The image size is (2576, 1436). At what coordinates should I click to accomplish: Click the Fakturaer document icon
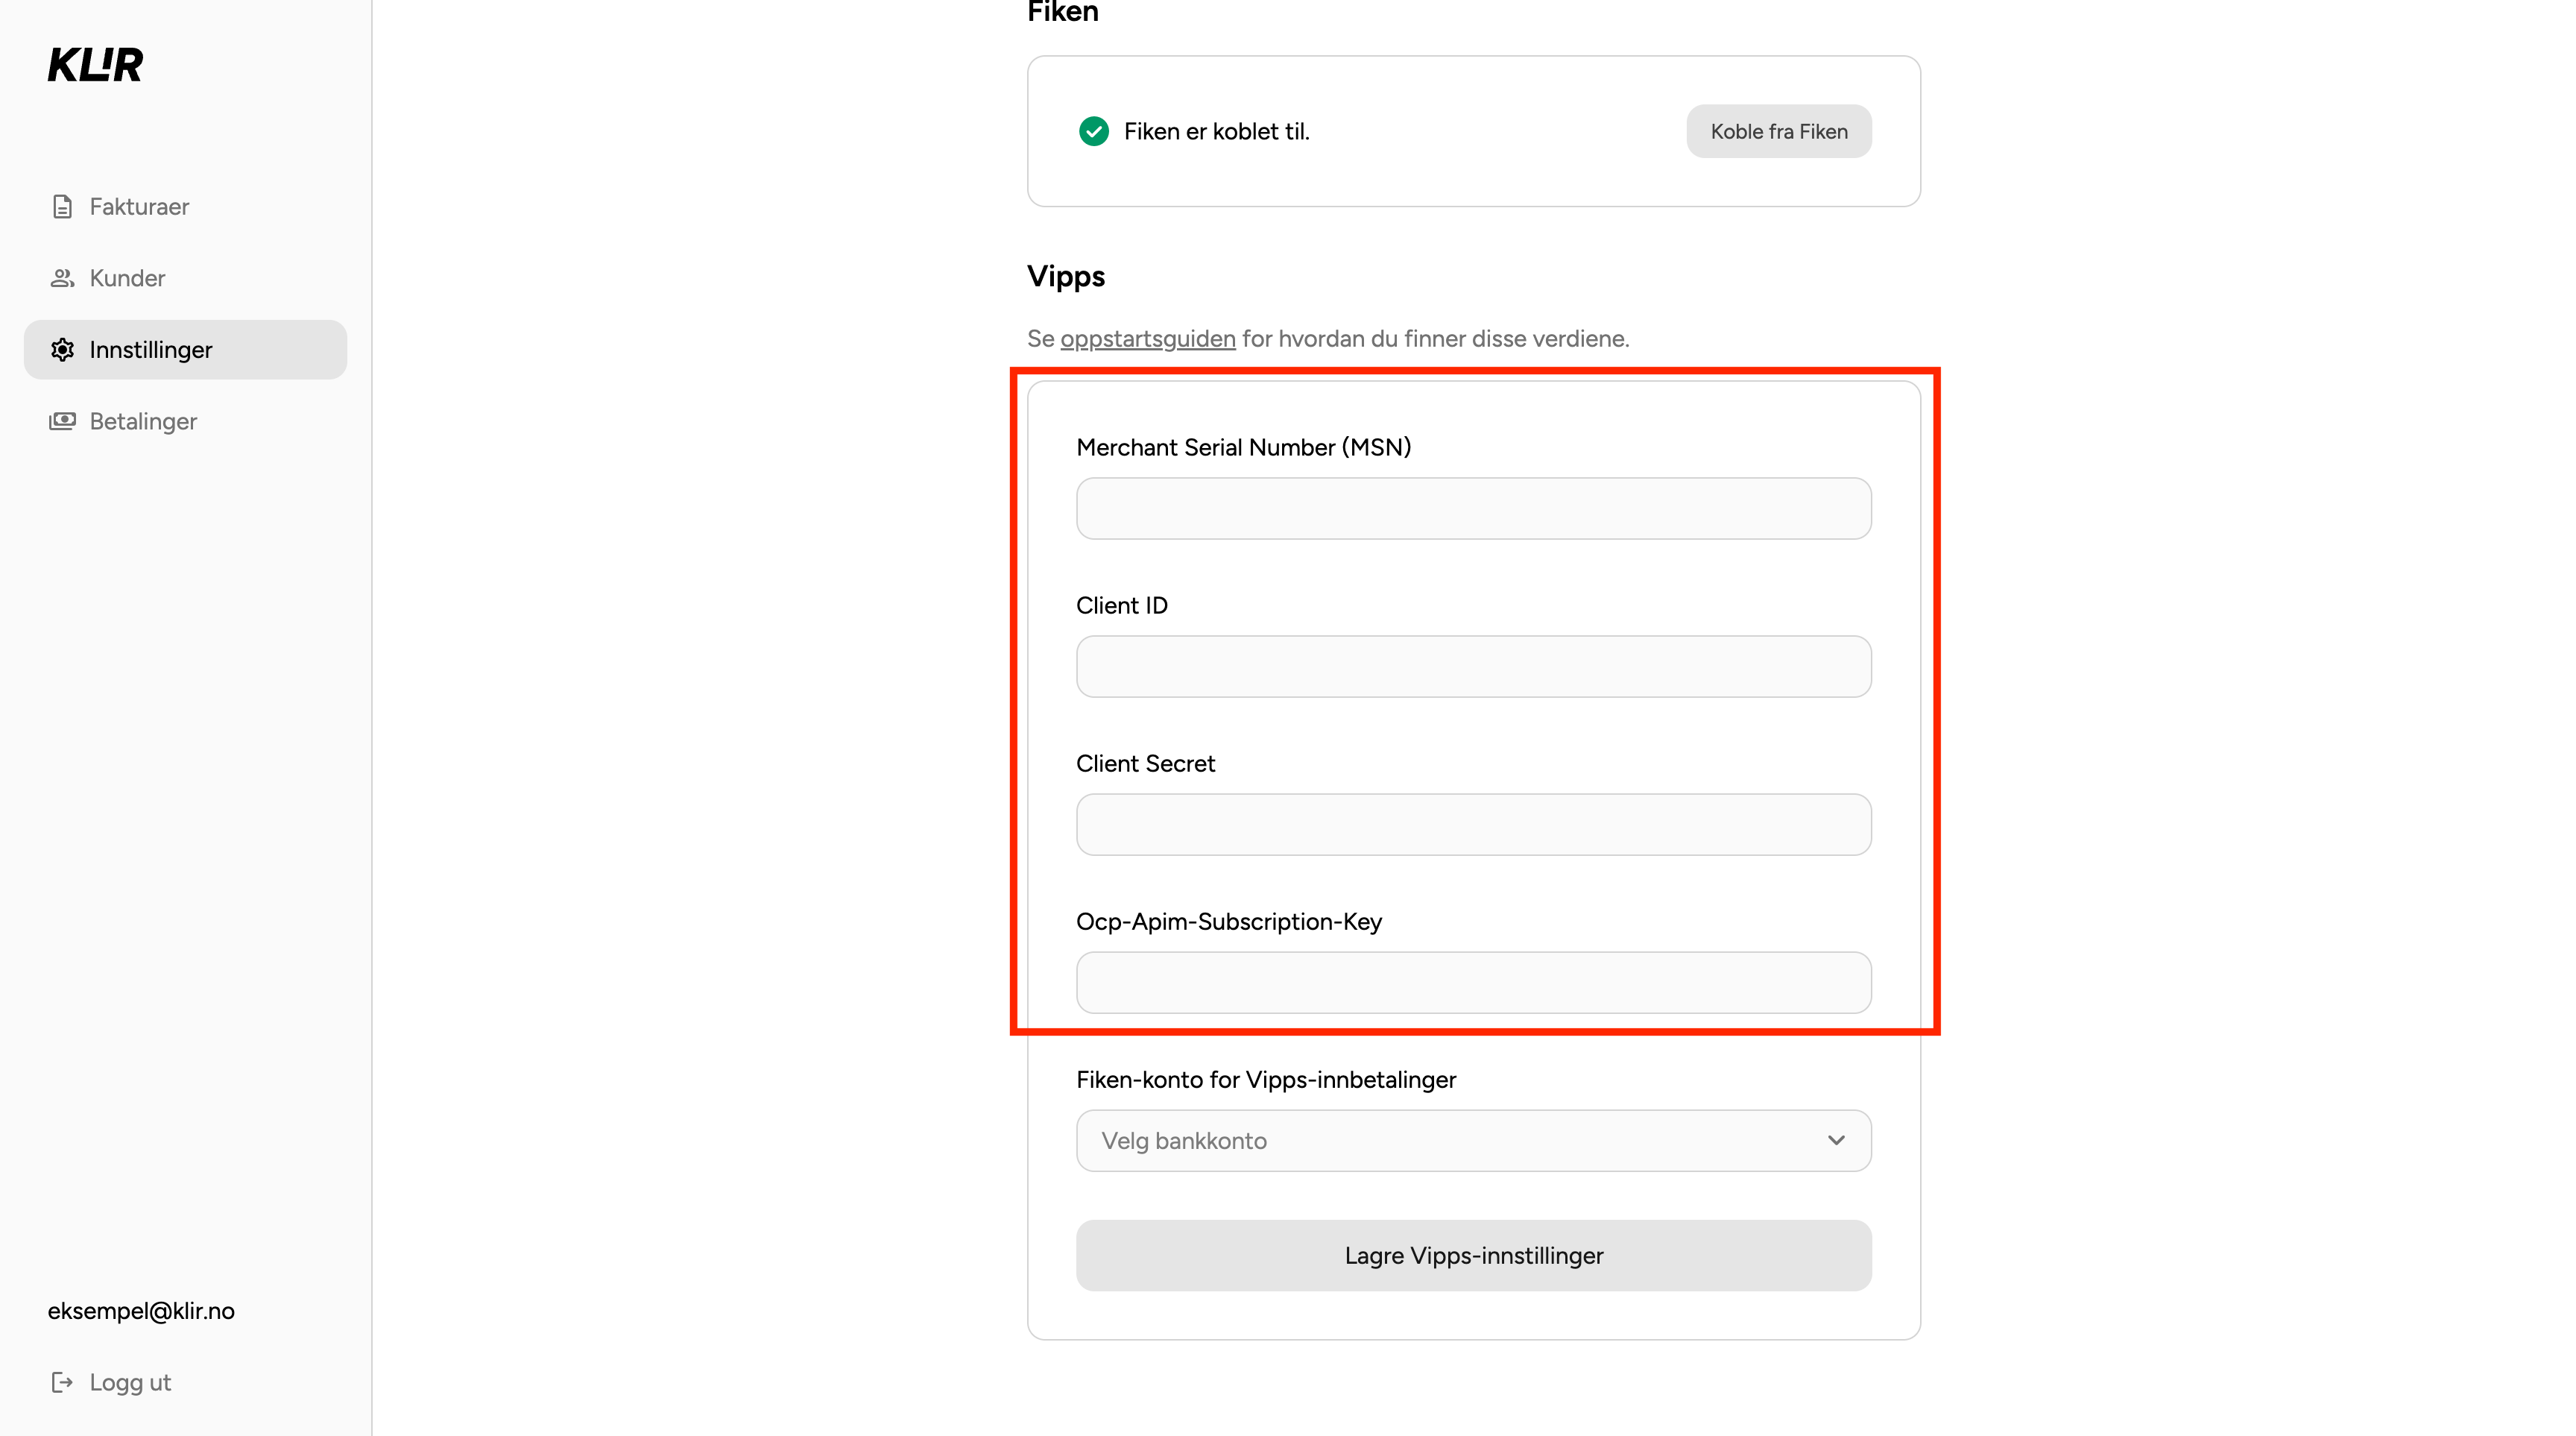tap(62, 207)
